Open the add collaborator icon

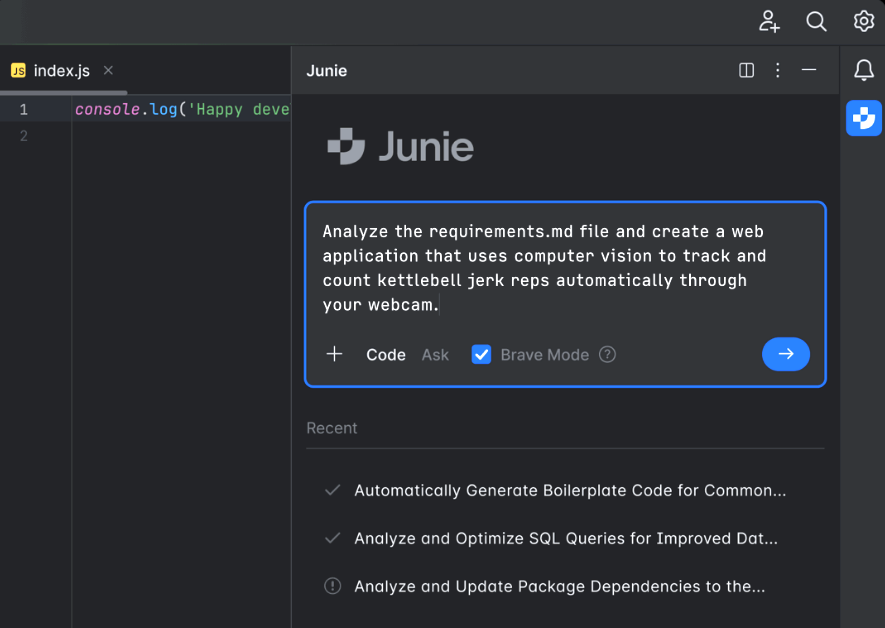pyautogui.click(x=769, y=21)
